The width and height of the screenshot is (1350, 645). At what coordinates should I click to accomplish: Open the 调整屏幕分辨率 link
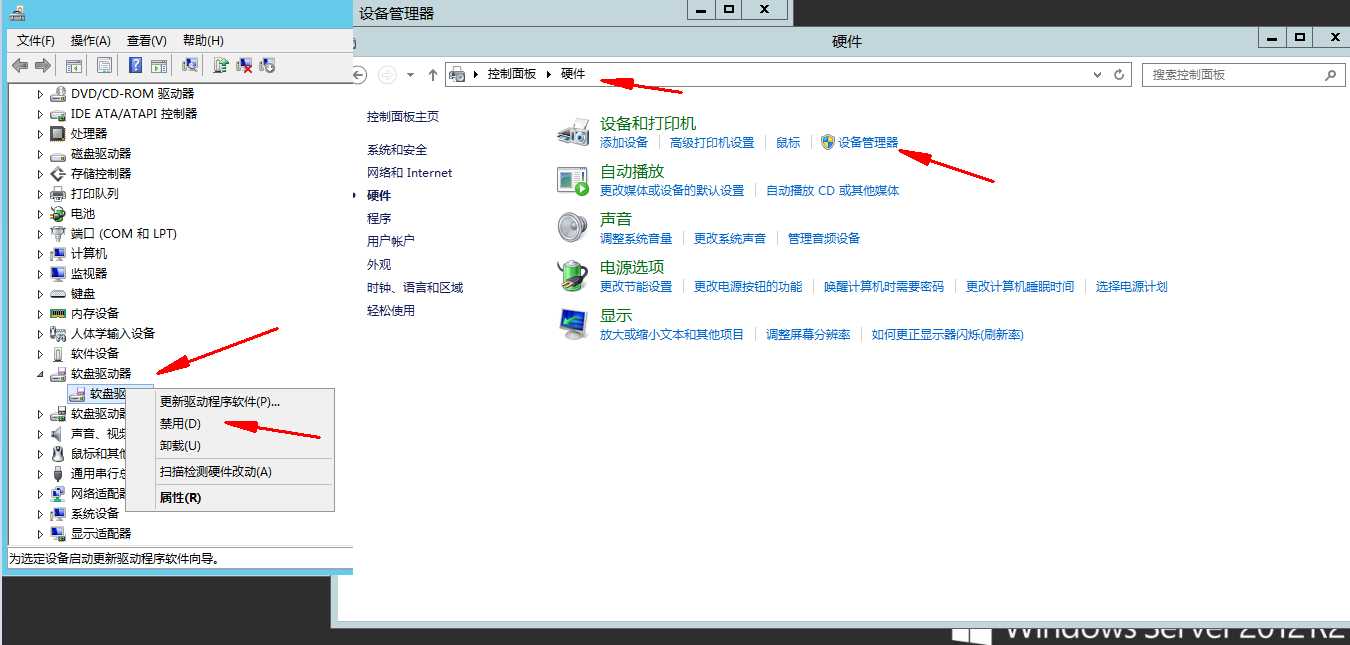click(808, 334)
